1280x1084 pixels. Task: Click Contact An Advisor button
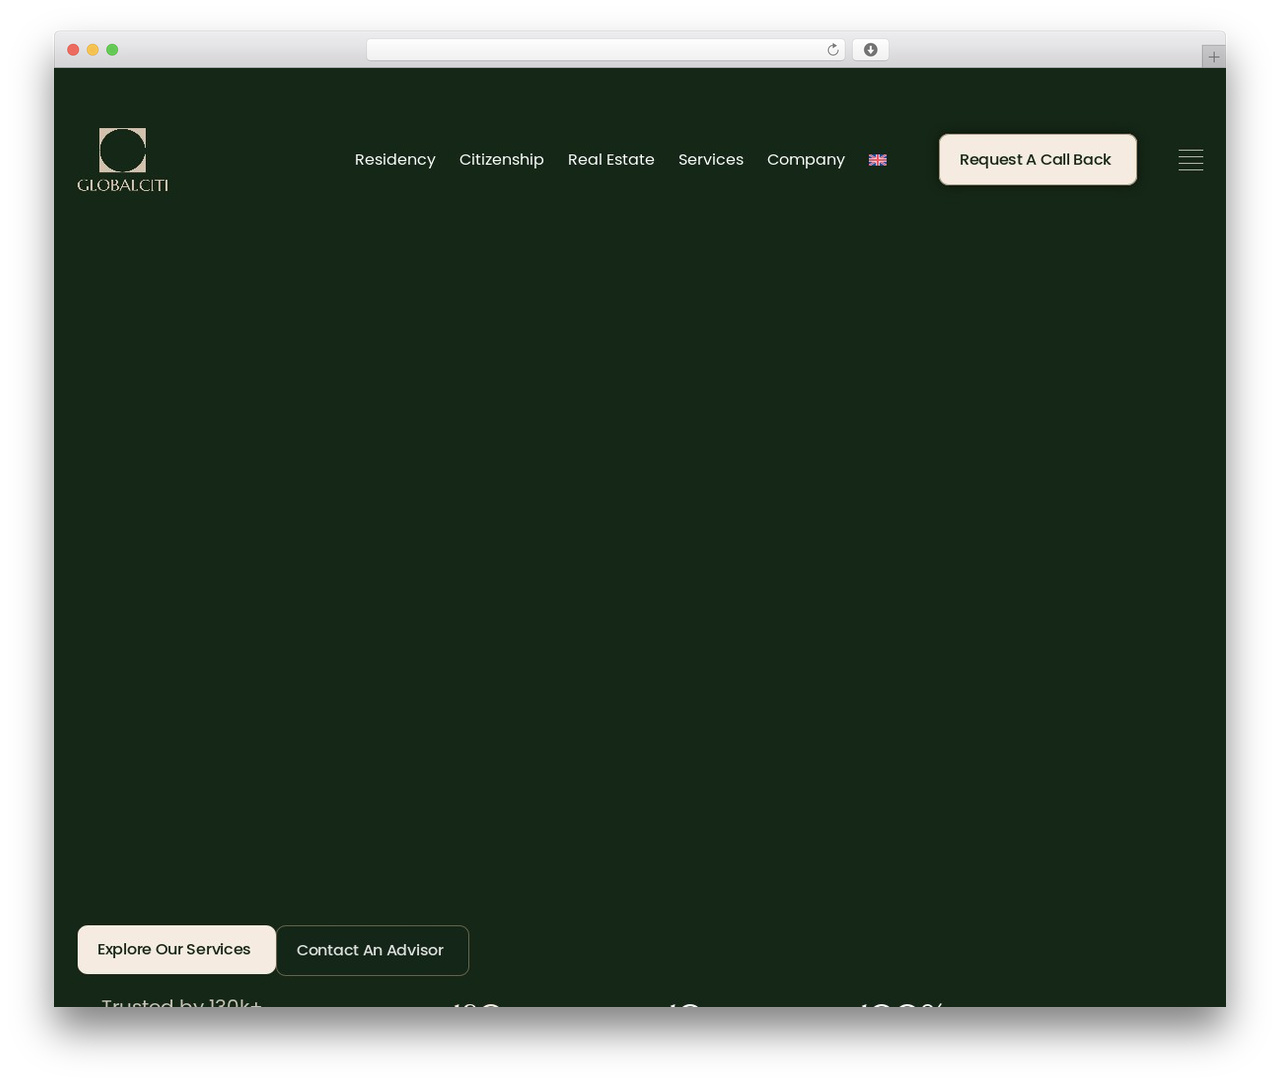tap(372, 950)
